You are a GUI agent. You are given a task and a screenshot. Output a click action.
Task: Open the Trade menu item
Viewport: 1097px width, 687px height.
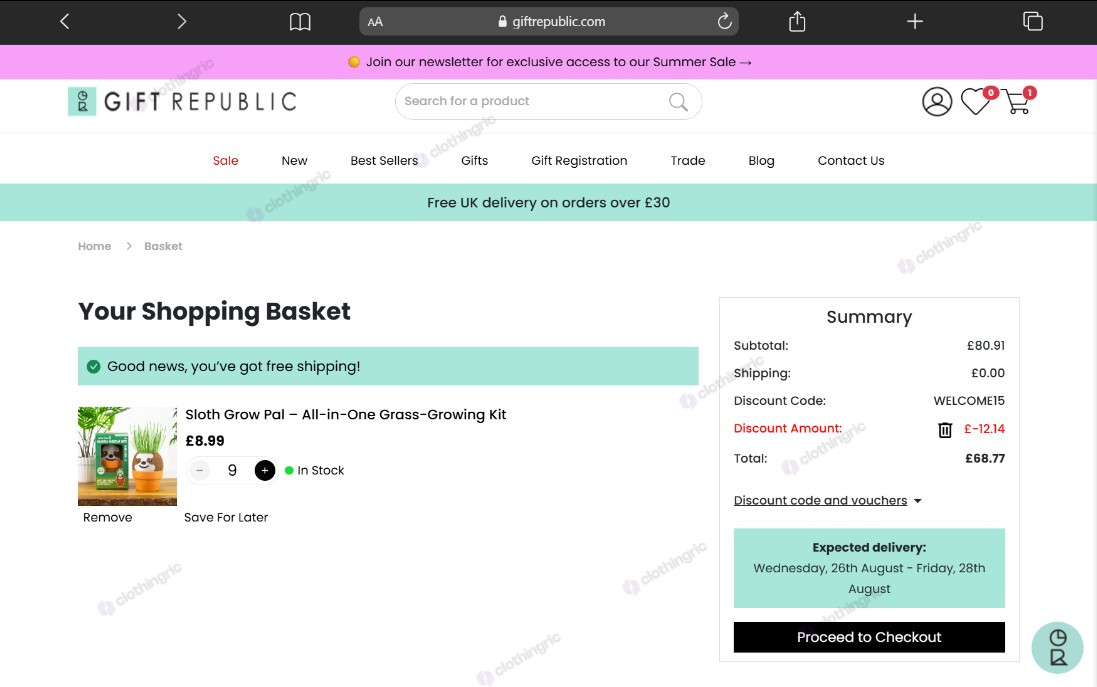(688, 161)
